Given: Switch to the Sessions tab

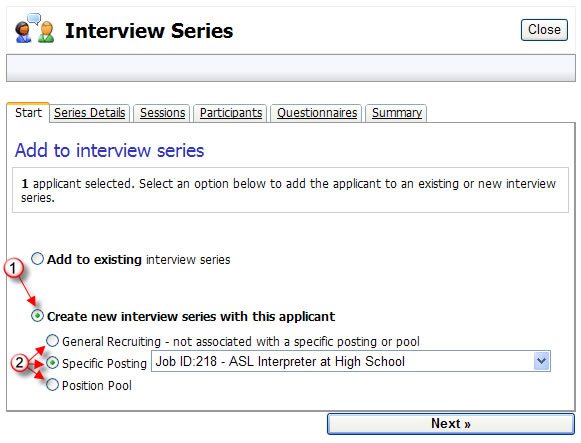Looking at the screenshot, I should (x=162, y=113).
